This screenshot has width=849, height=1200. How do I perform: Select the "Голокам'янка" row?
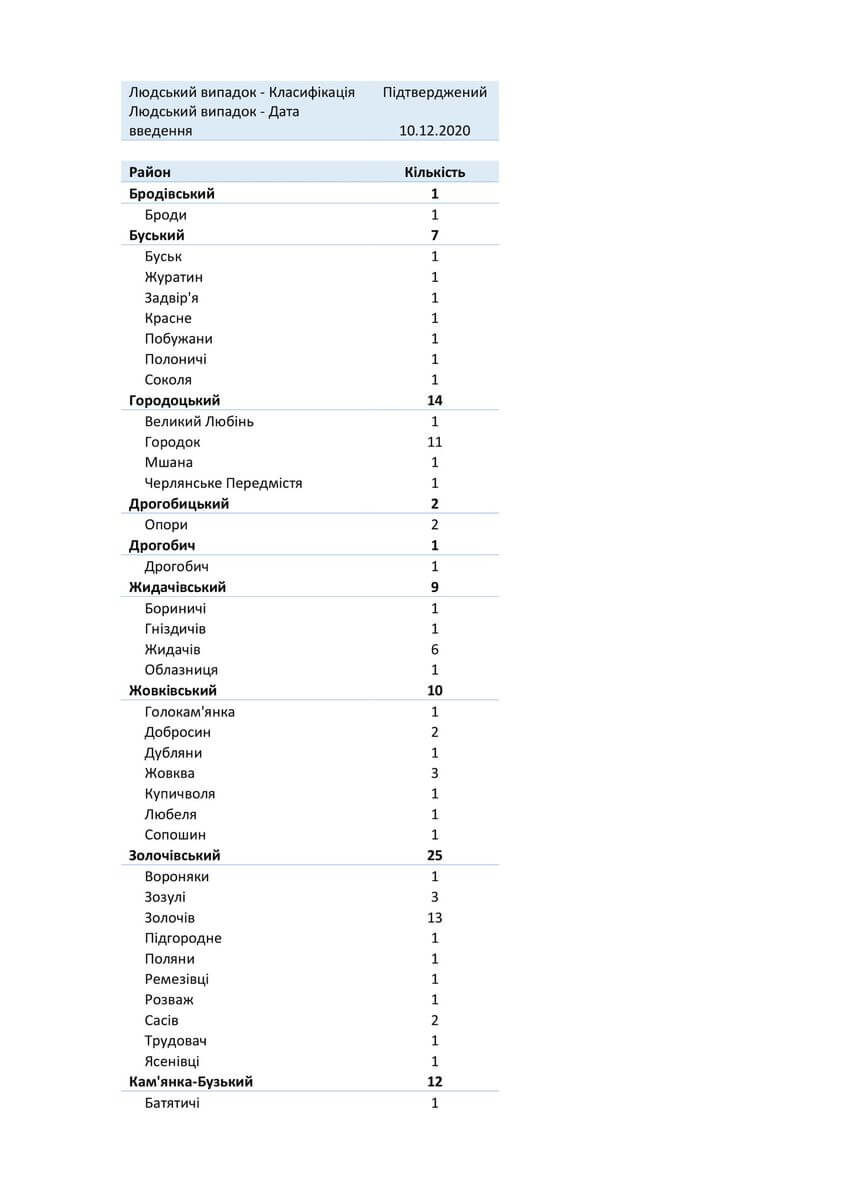click(x=190, y=712)
